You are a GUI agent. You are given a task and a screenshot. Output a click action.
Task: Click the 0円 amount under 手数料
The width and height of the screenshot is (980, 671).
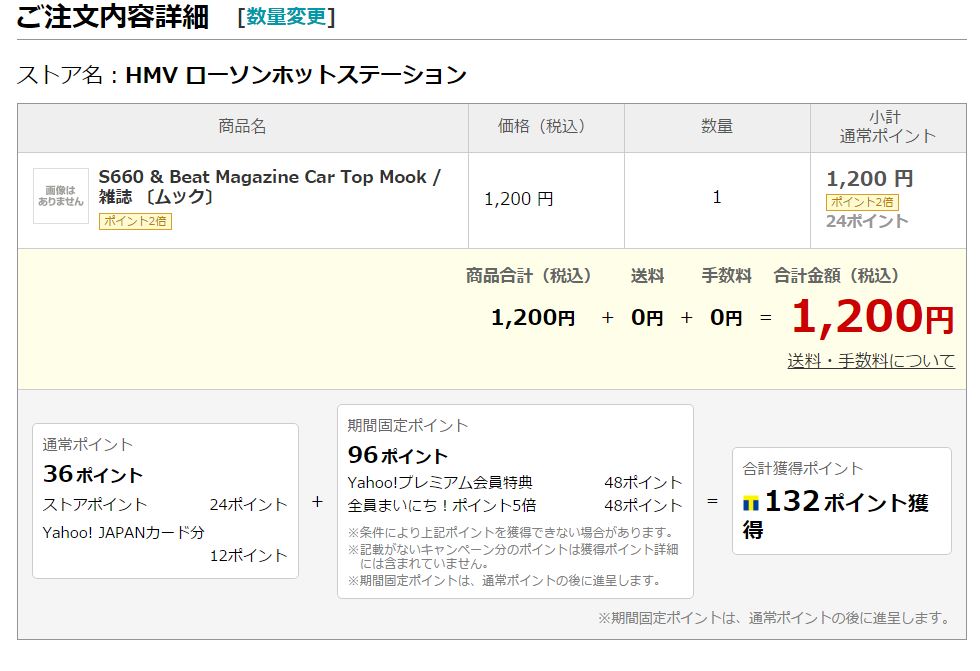tap(726, 318)
